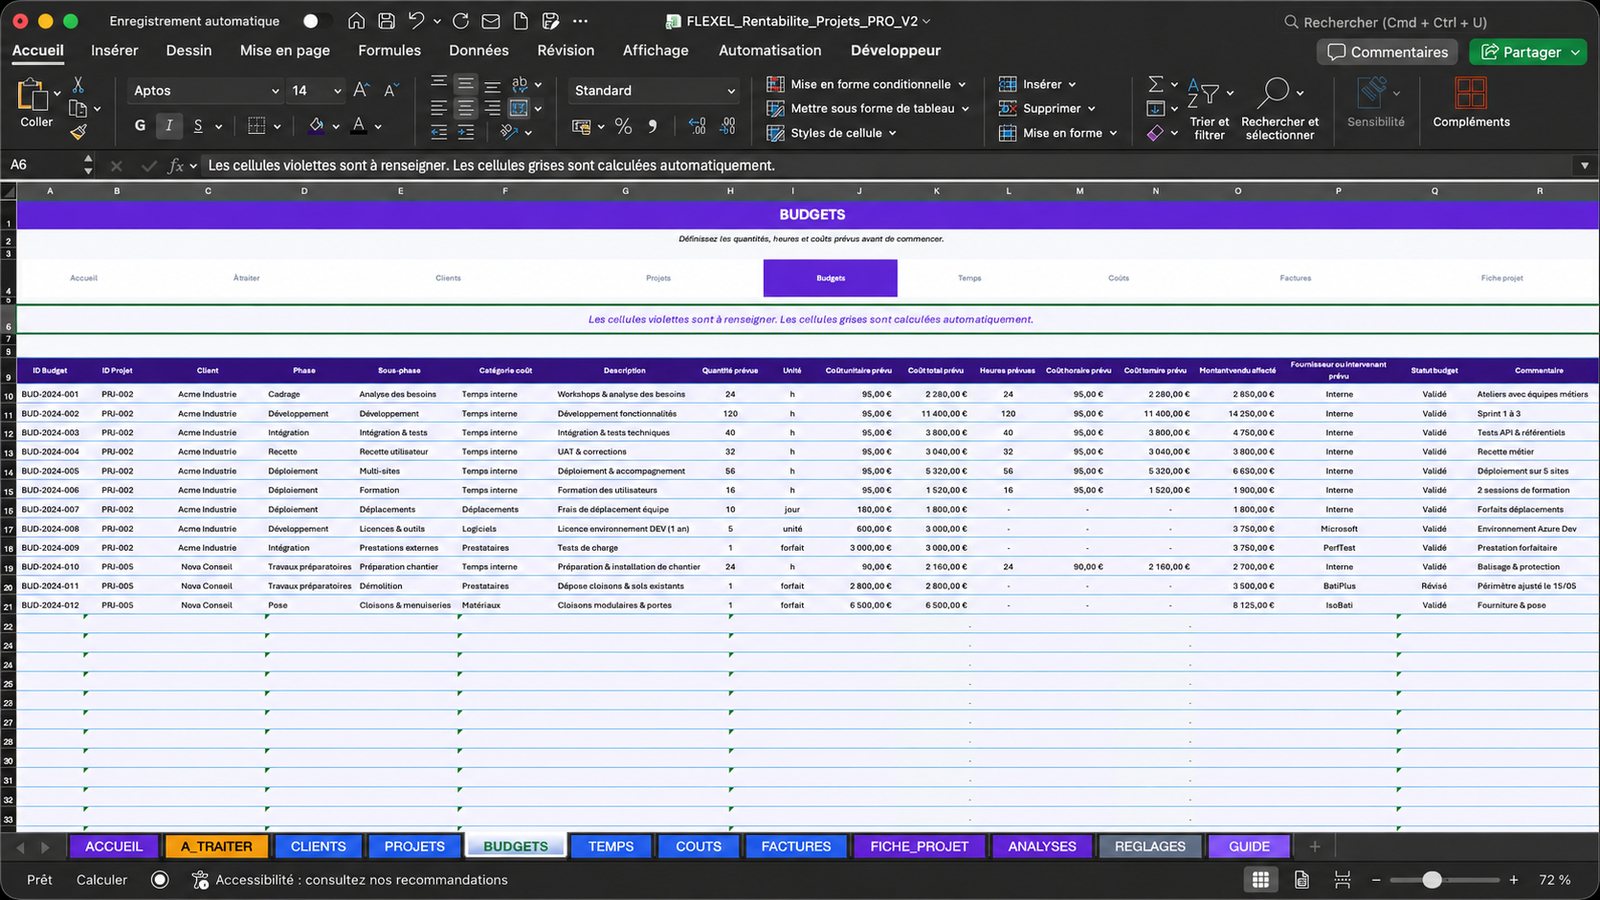Click the increase decimal icon
Image resolution: width=1600 pixels, height=900 pixels.
(698, 126)
